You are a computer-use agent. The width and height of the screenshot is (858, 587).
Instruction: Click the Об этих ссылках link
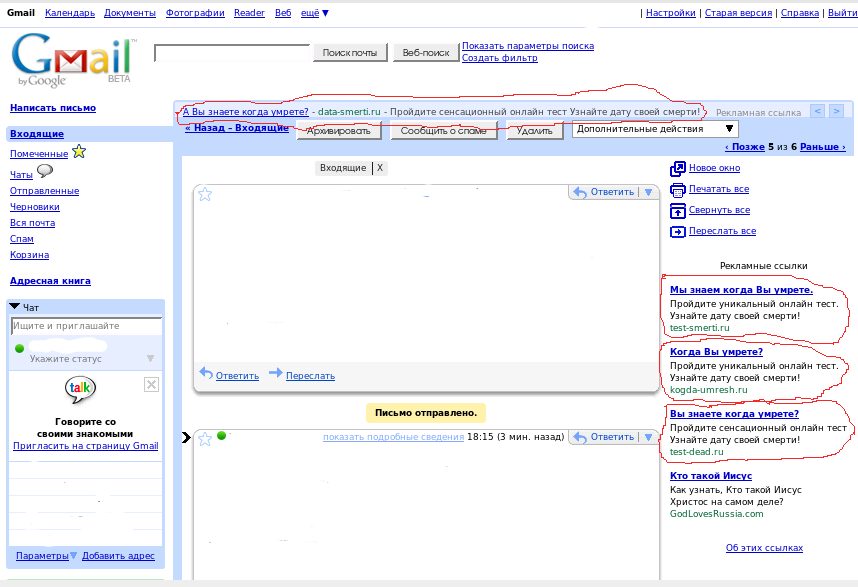click(764, 547)
